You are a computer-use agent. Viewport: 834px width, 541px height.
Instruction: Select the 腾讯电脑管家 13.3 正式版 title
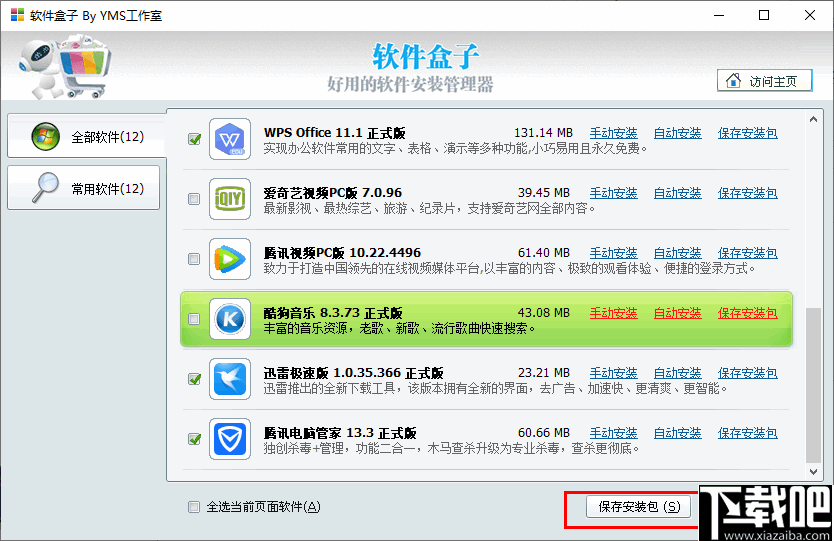[340, 434]
